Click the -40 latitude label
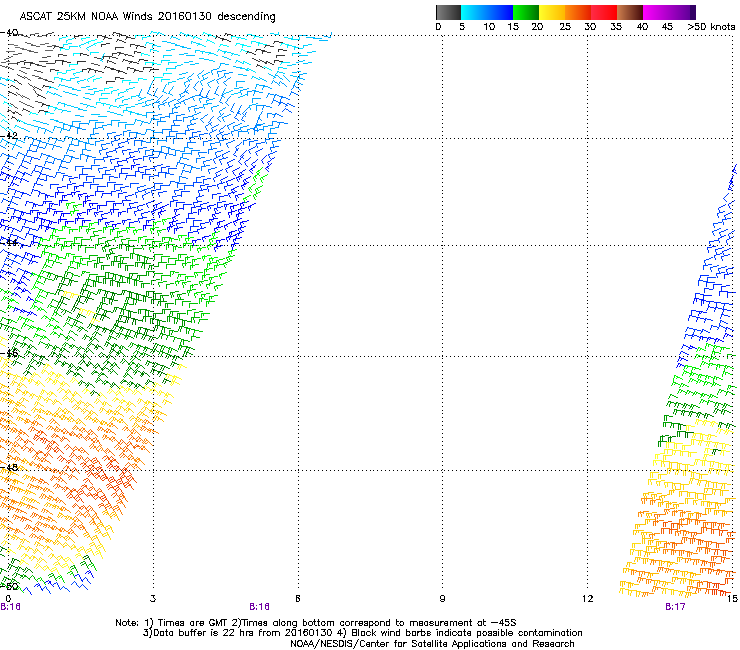Image resolution: width=740 pixels, height=650 pixels. point(9,33)
